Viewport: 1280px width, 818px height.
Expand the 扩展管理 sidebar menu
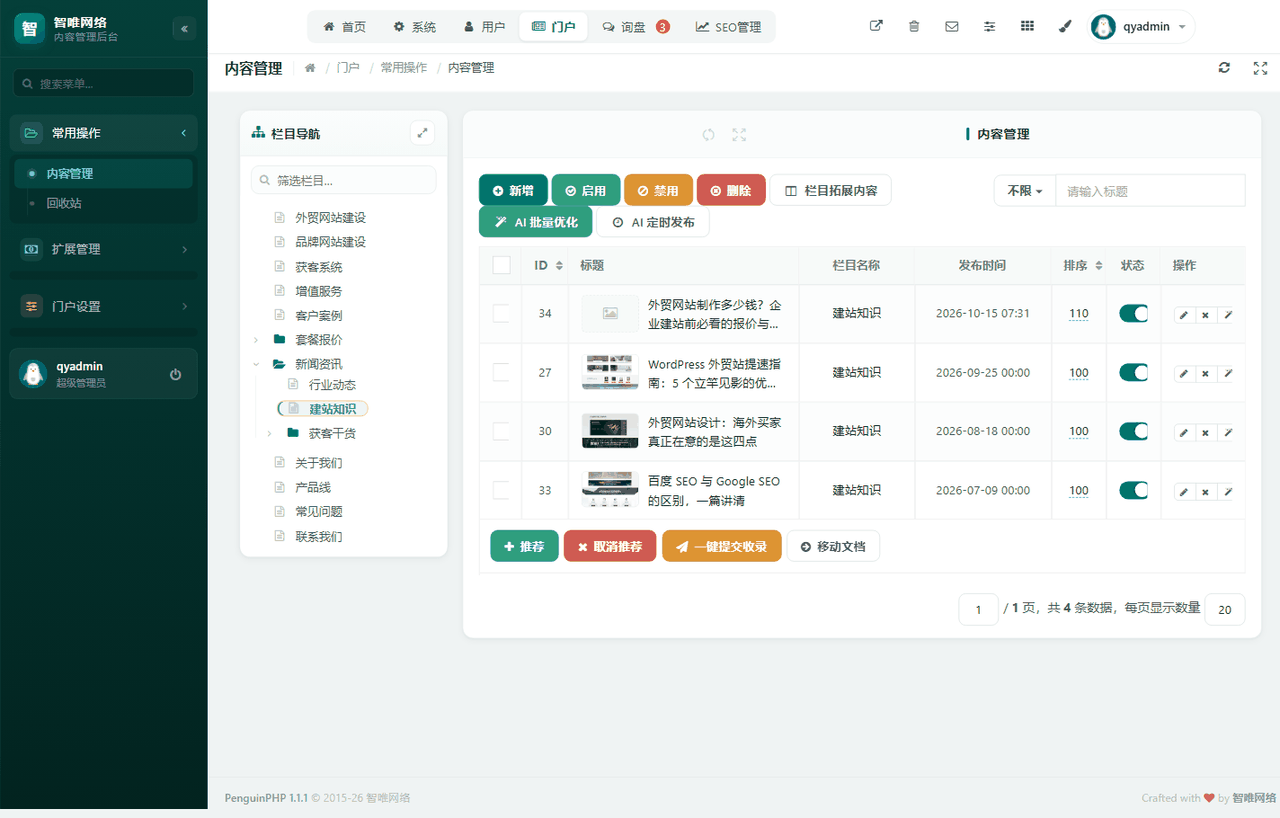[104, 249]
